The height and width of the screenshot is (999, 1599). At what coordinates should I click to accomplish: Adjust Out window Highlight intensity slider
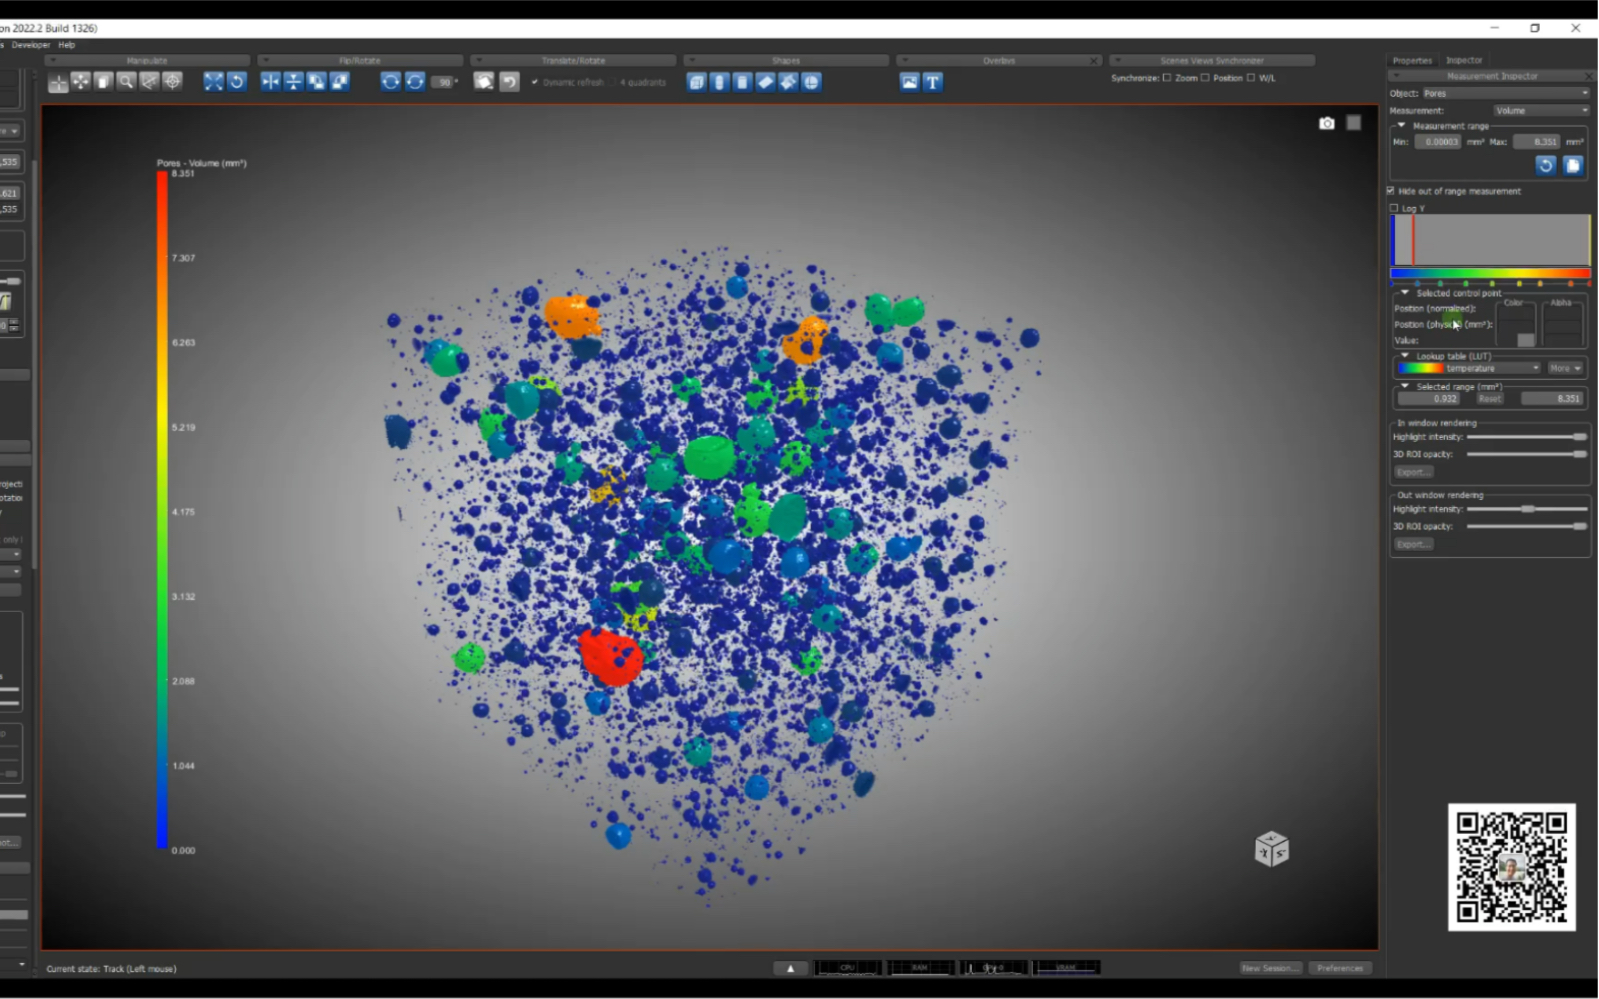(x=1527, y=509)
